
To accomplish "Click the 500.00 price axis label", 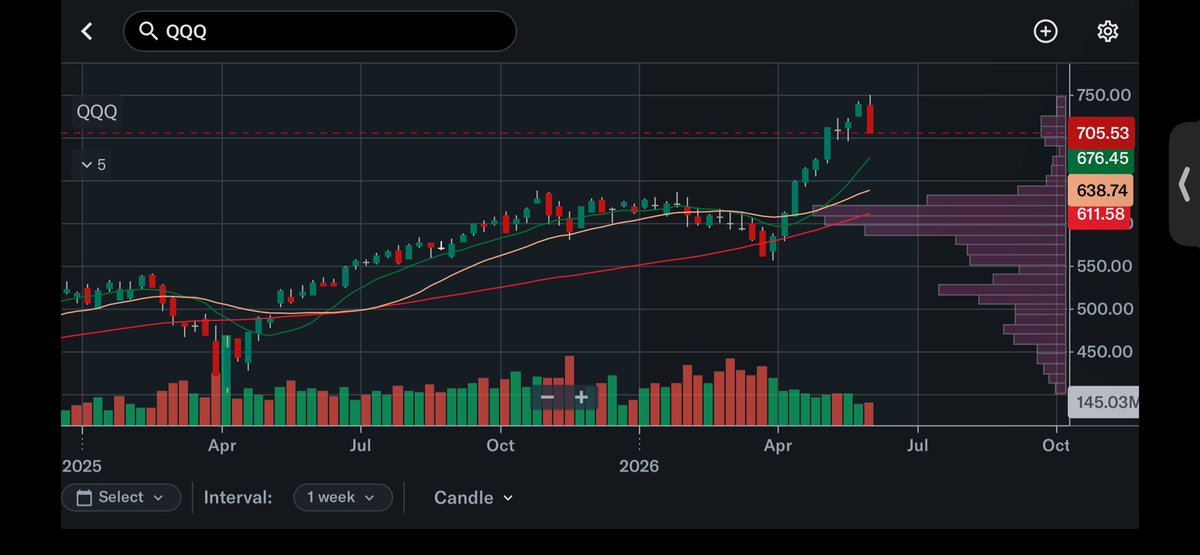I will coord(1104,309).
